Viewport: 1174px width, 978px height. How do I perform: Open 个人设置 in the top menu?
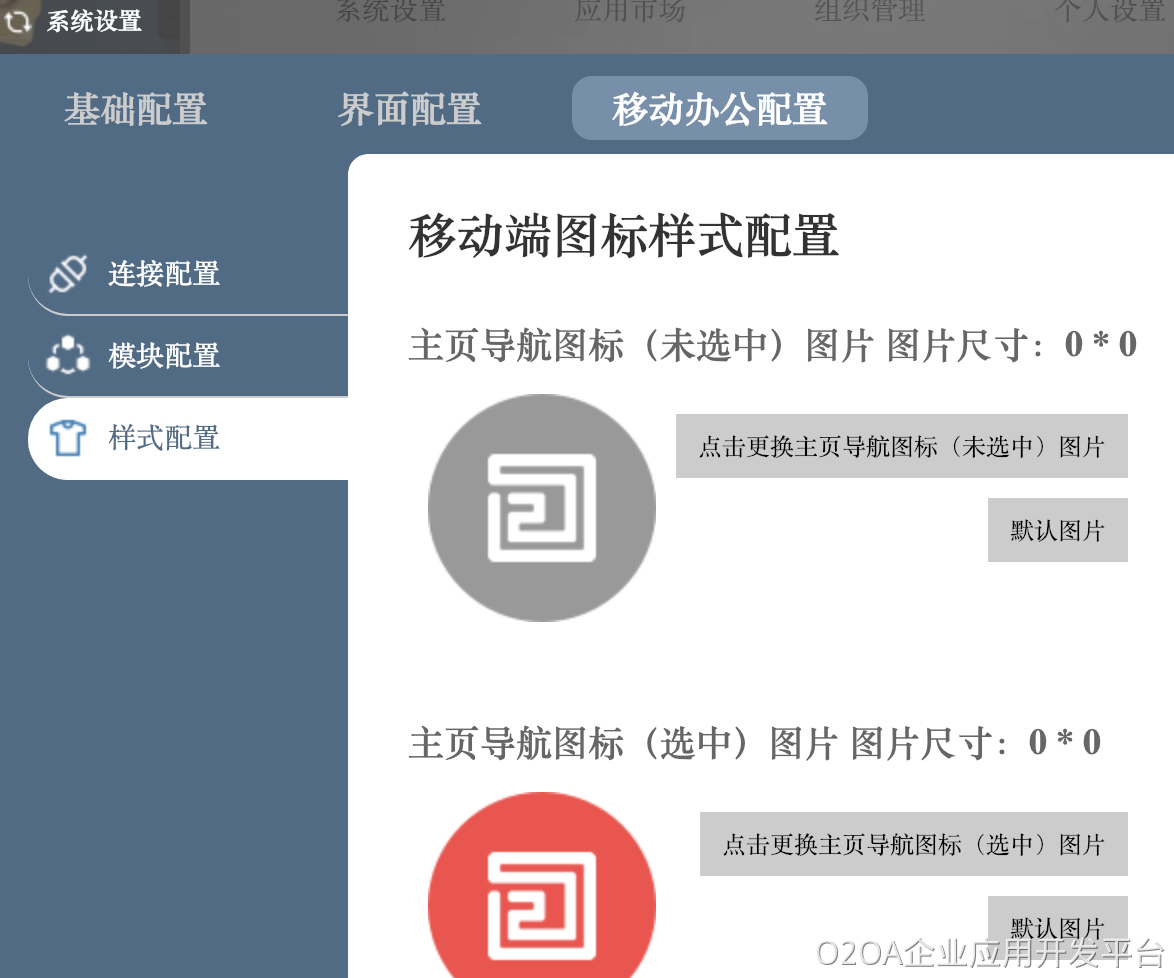(x=1110, y=12)
